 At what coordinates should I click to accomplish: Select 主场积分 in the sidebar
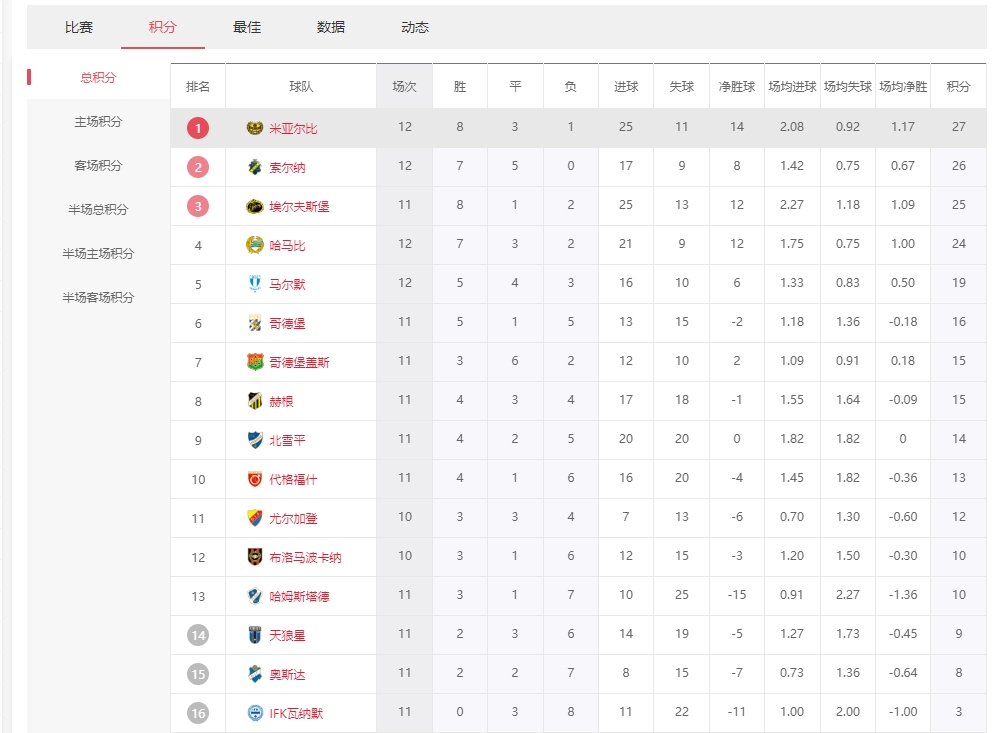click(x=98, y=121)
